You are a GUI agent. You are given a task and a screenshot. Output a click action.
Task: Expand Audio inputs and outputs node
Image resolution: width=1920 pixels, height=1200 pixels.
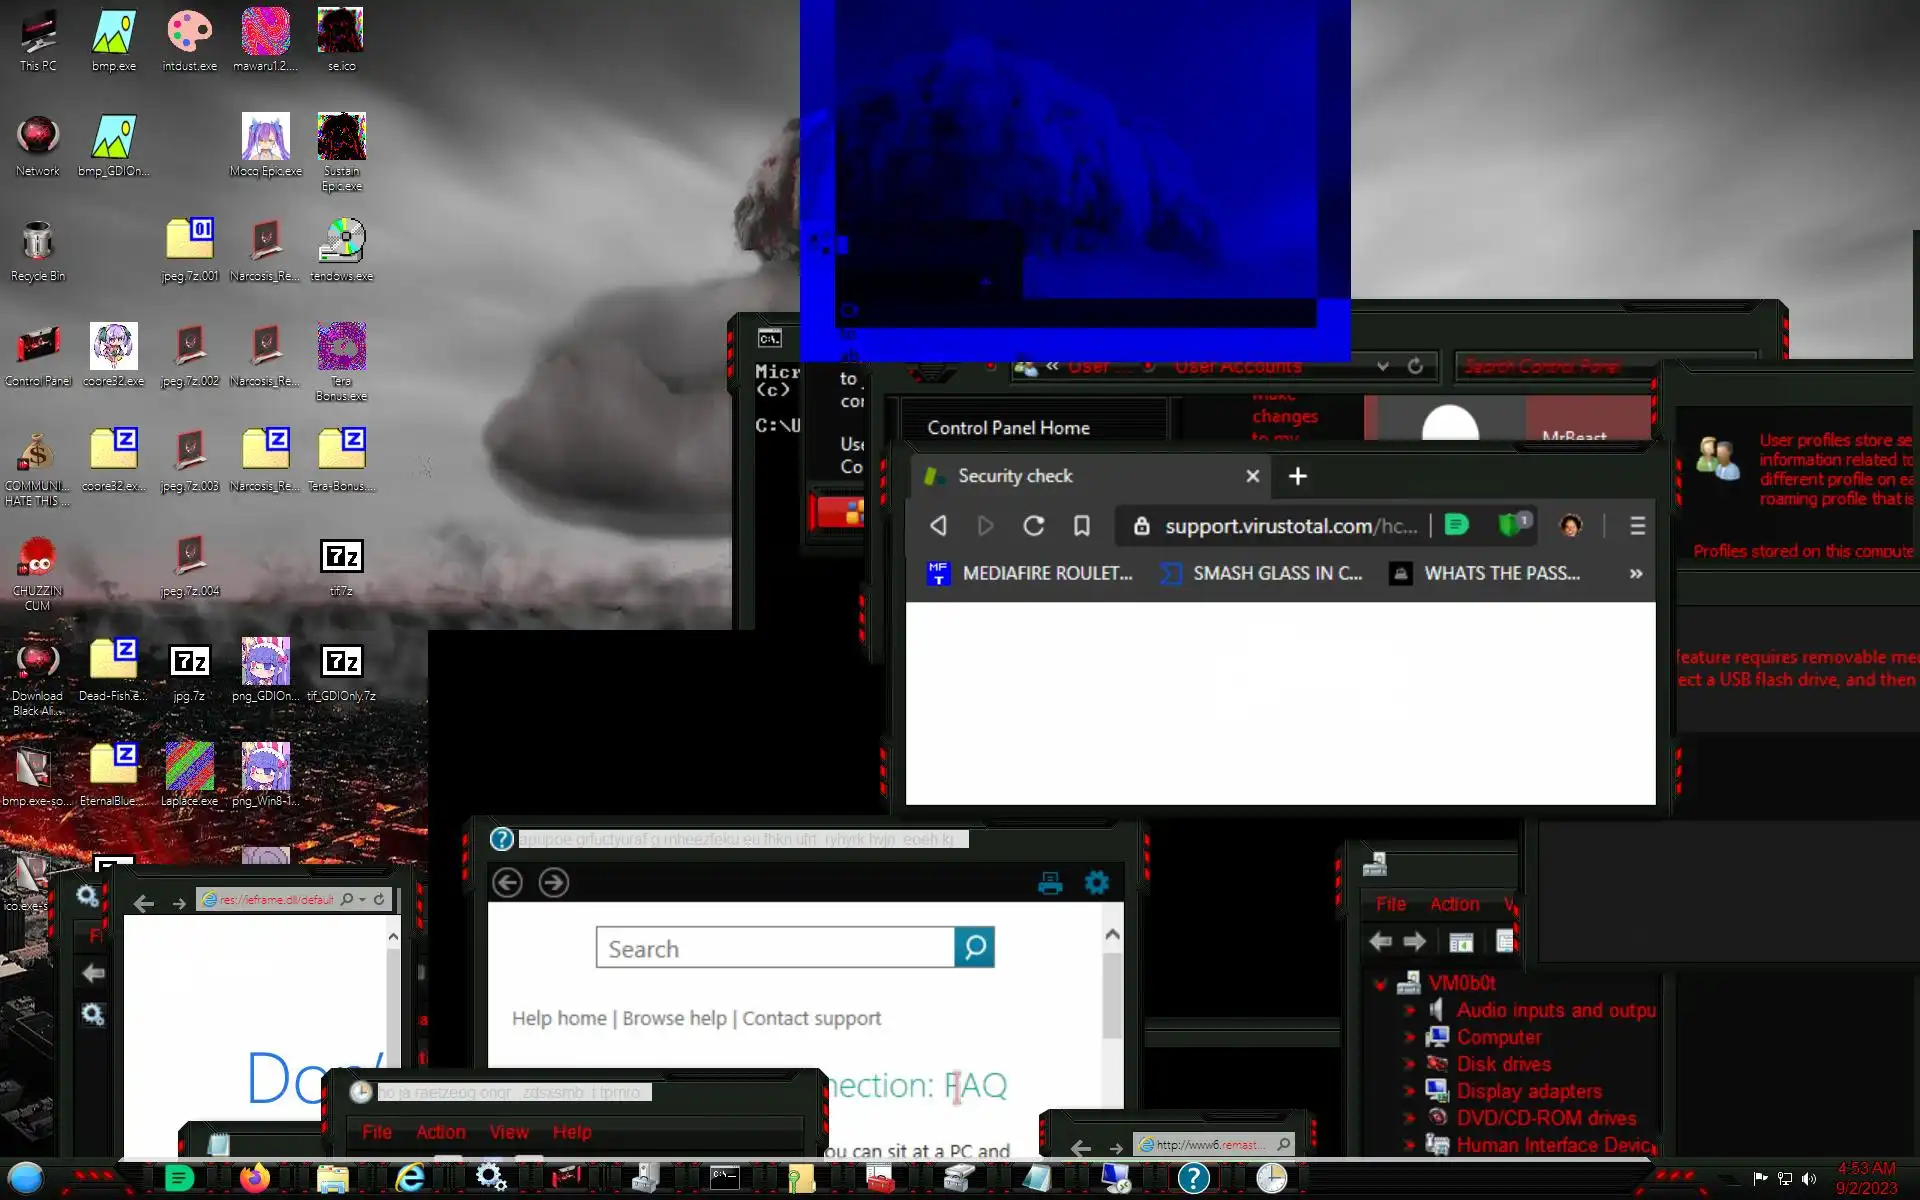pyautogui.click(x=1410, y=1011)
